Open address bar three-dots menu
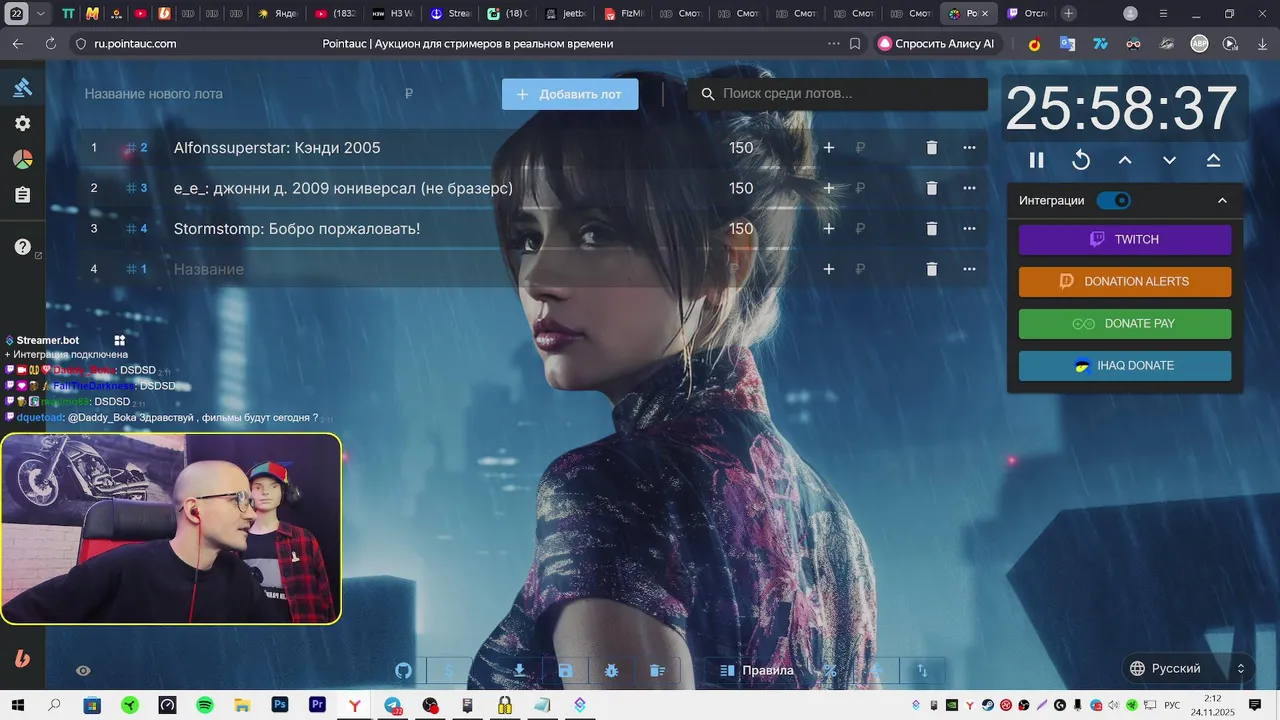This screenshot has height=720, width=1280. [x=834, y=44]
